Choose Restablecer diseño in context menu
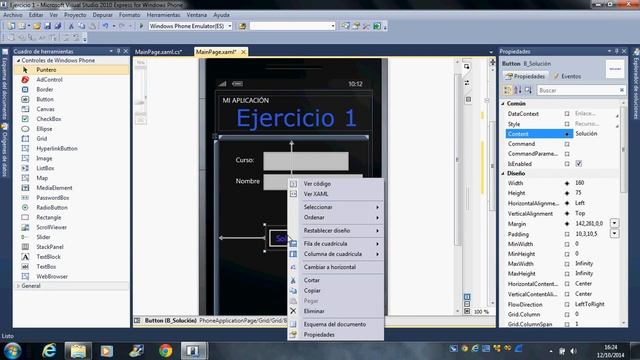 (x=336, y=231)
